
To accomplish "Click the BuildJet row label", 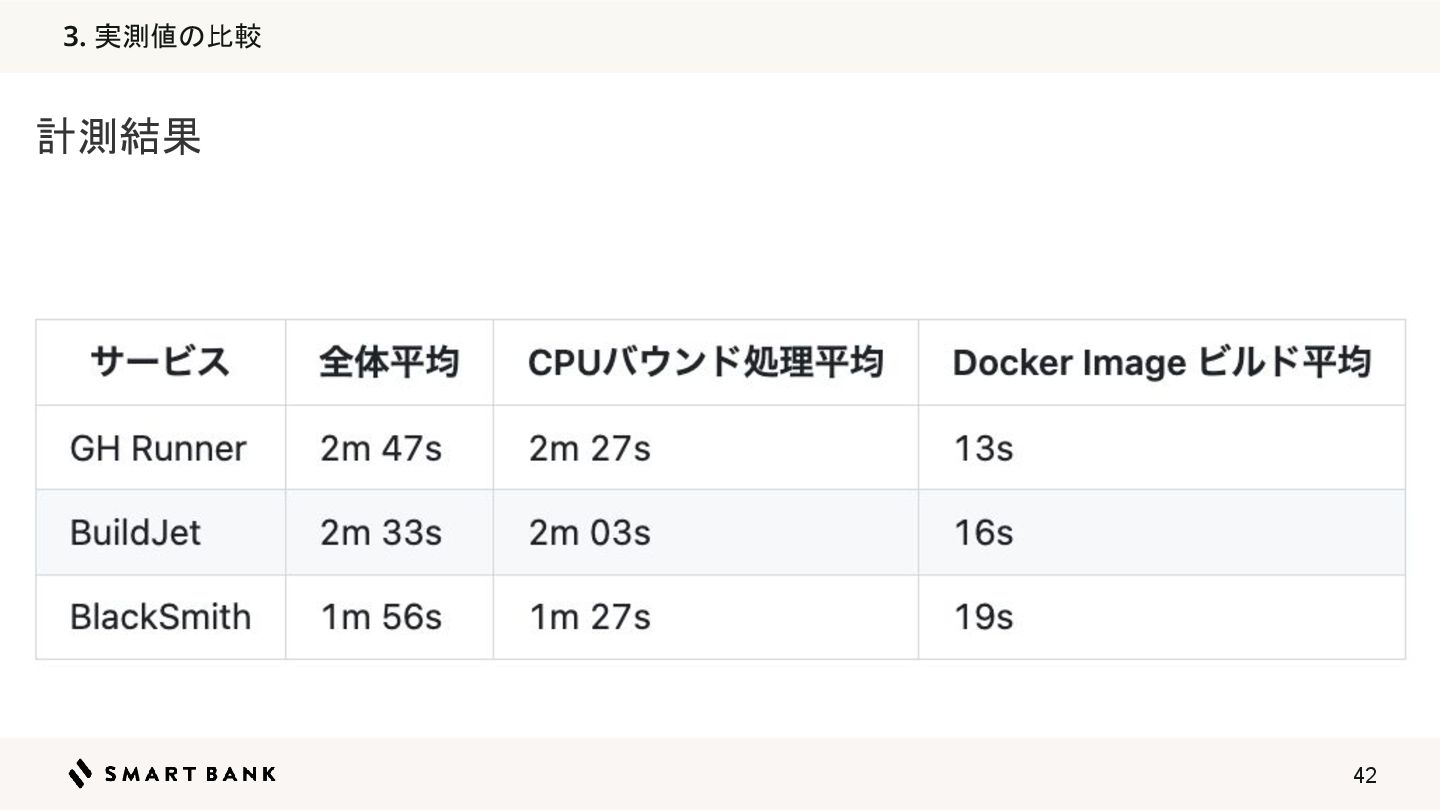I will tap(136, 532).
